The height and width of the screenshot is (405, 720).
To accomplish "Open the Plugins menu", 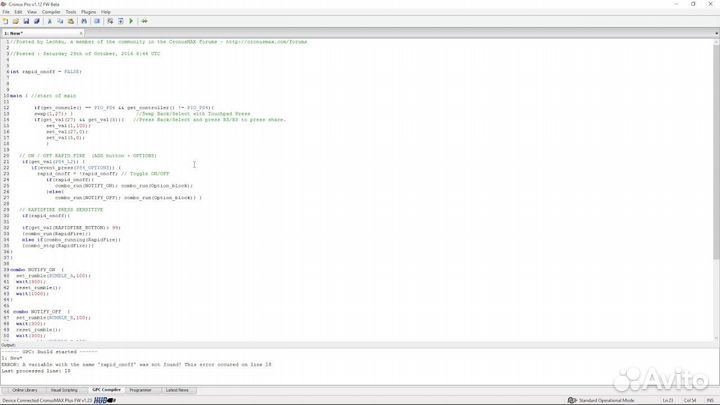I will coord(86,12).
